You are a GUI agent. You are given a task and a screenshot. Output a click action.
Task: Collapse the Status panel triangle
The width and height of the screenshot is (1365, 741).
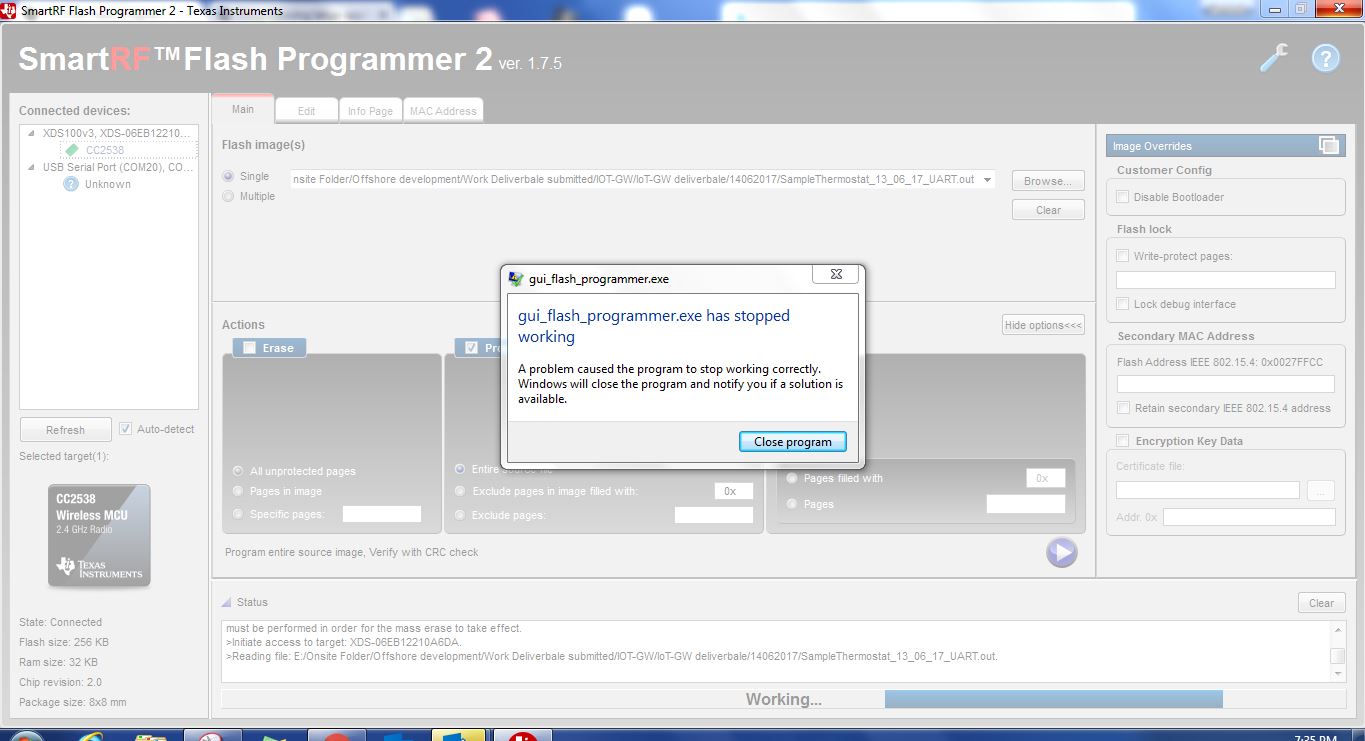(227, 602)
